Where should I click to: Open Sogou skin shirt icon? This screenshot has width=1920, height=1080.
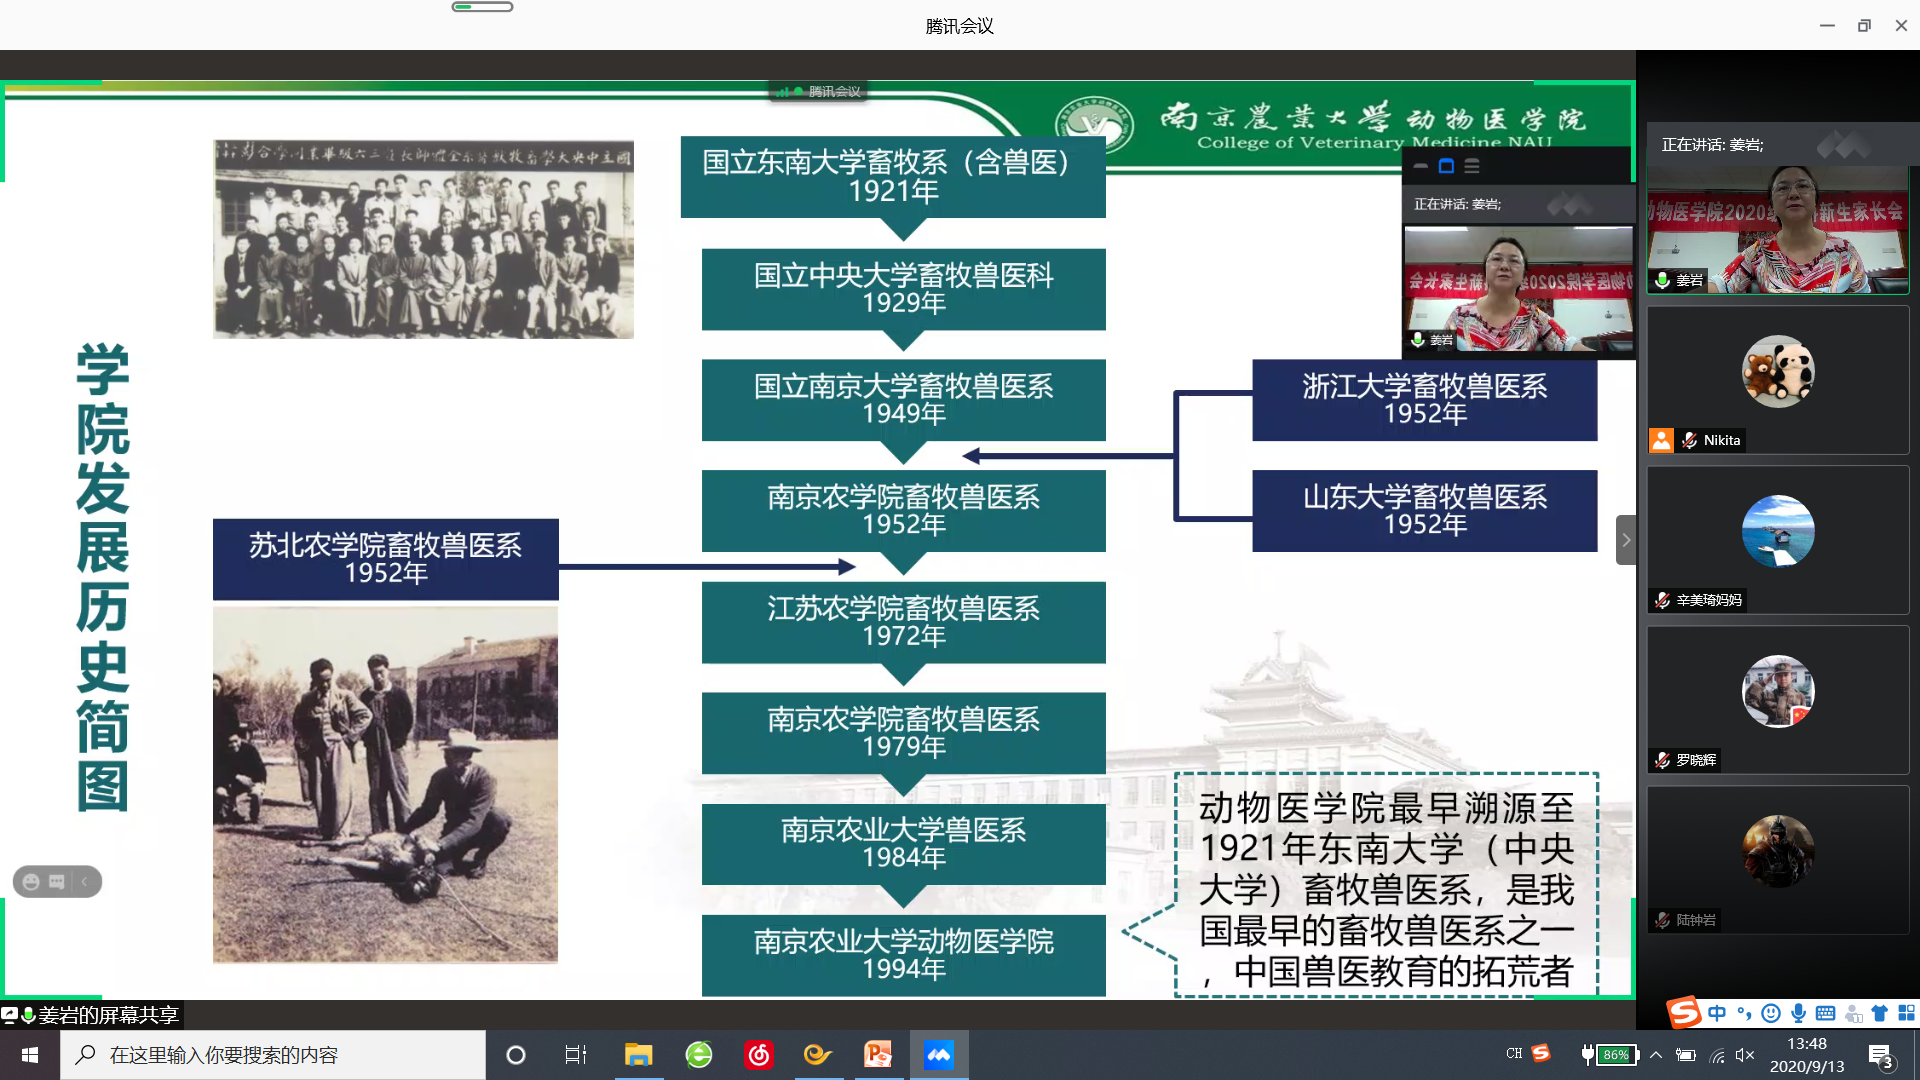coord(1879,1013)
